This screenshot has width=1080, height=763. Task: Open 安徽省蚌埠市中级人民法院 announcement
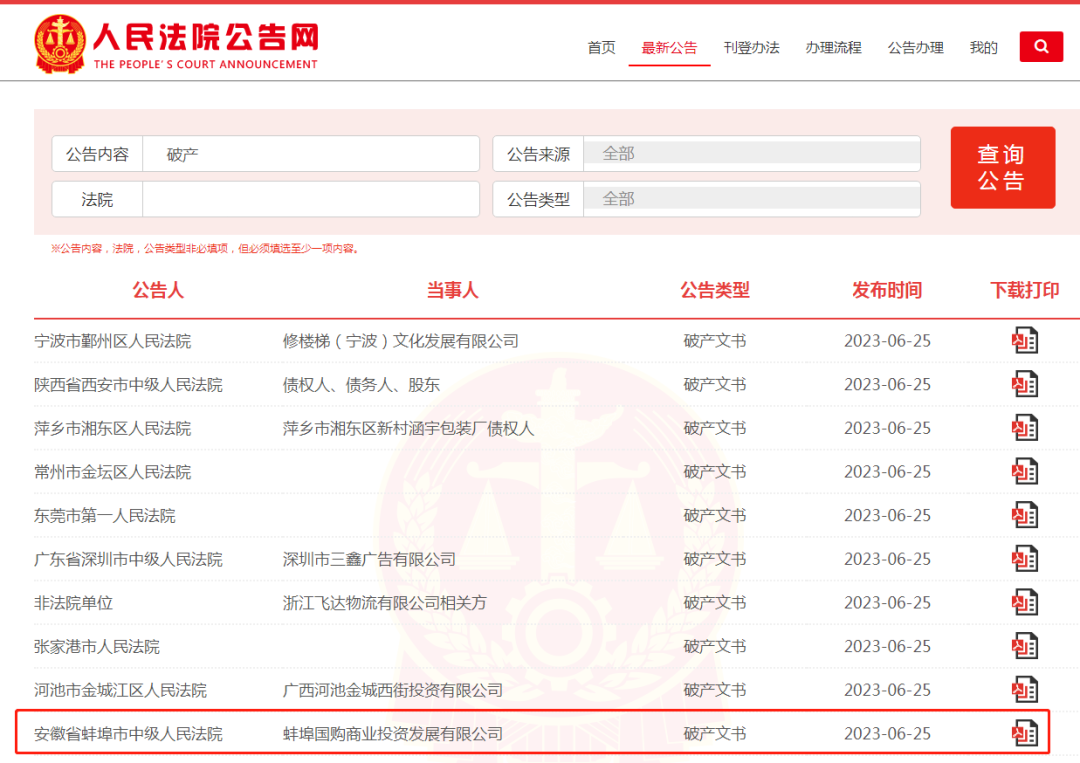(128, 734)
